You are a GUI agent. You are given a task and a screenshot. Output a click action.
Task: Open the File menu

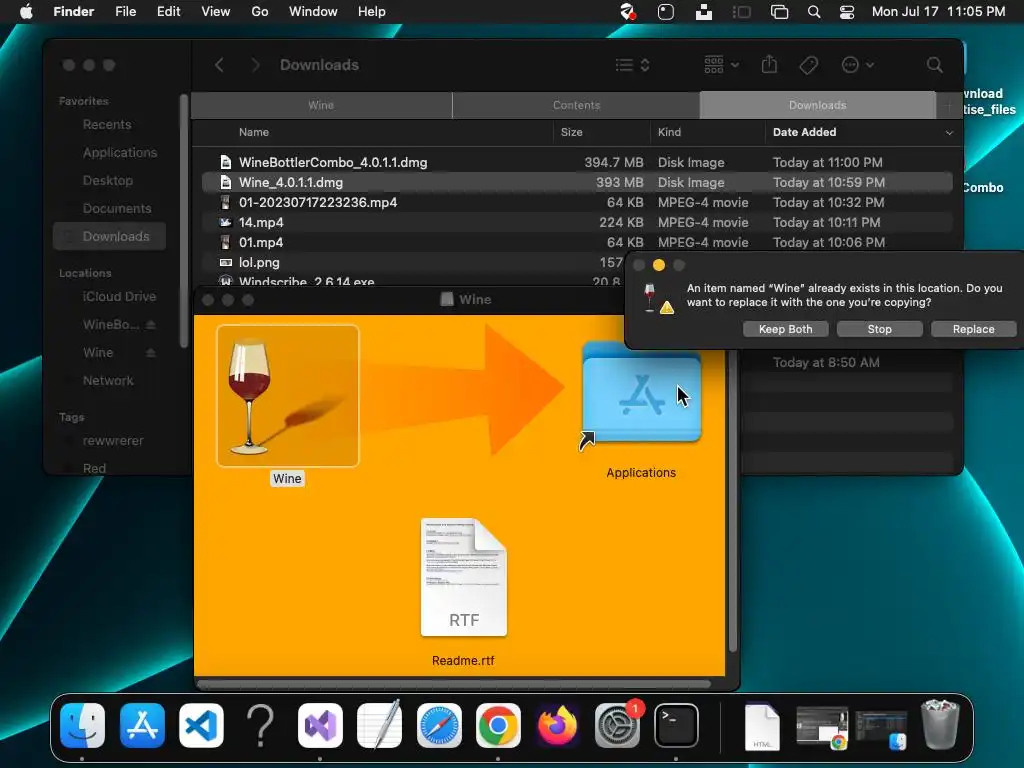tap(125, 12)
